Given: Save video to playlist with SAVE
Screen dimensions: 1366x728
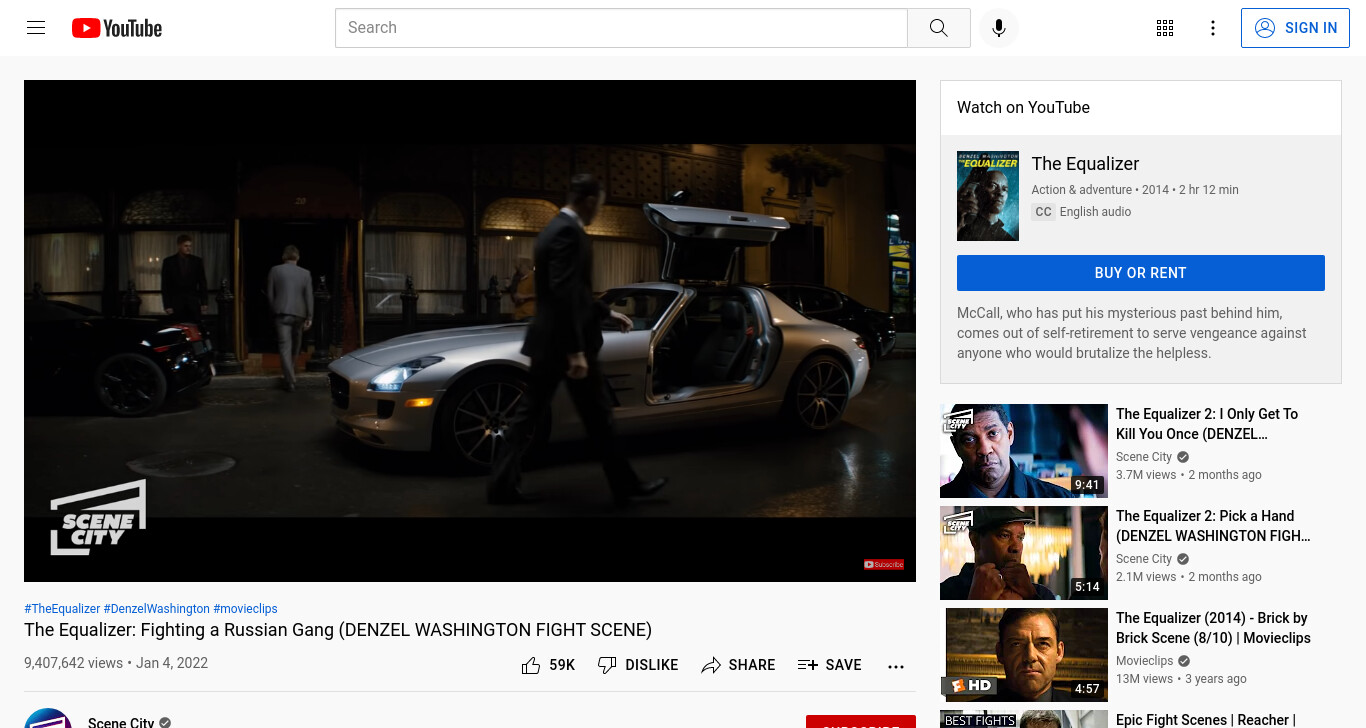Looking at the screenshot, I should (x=829, y=665).
